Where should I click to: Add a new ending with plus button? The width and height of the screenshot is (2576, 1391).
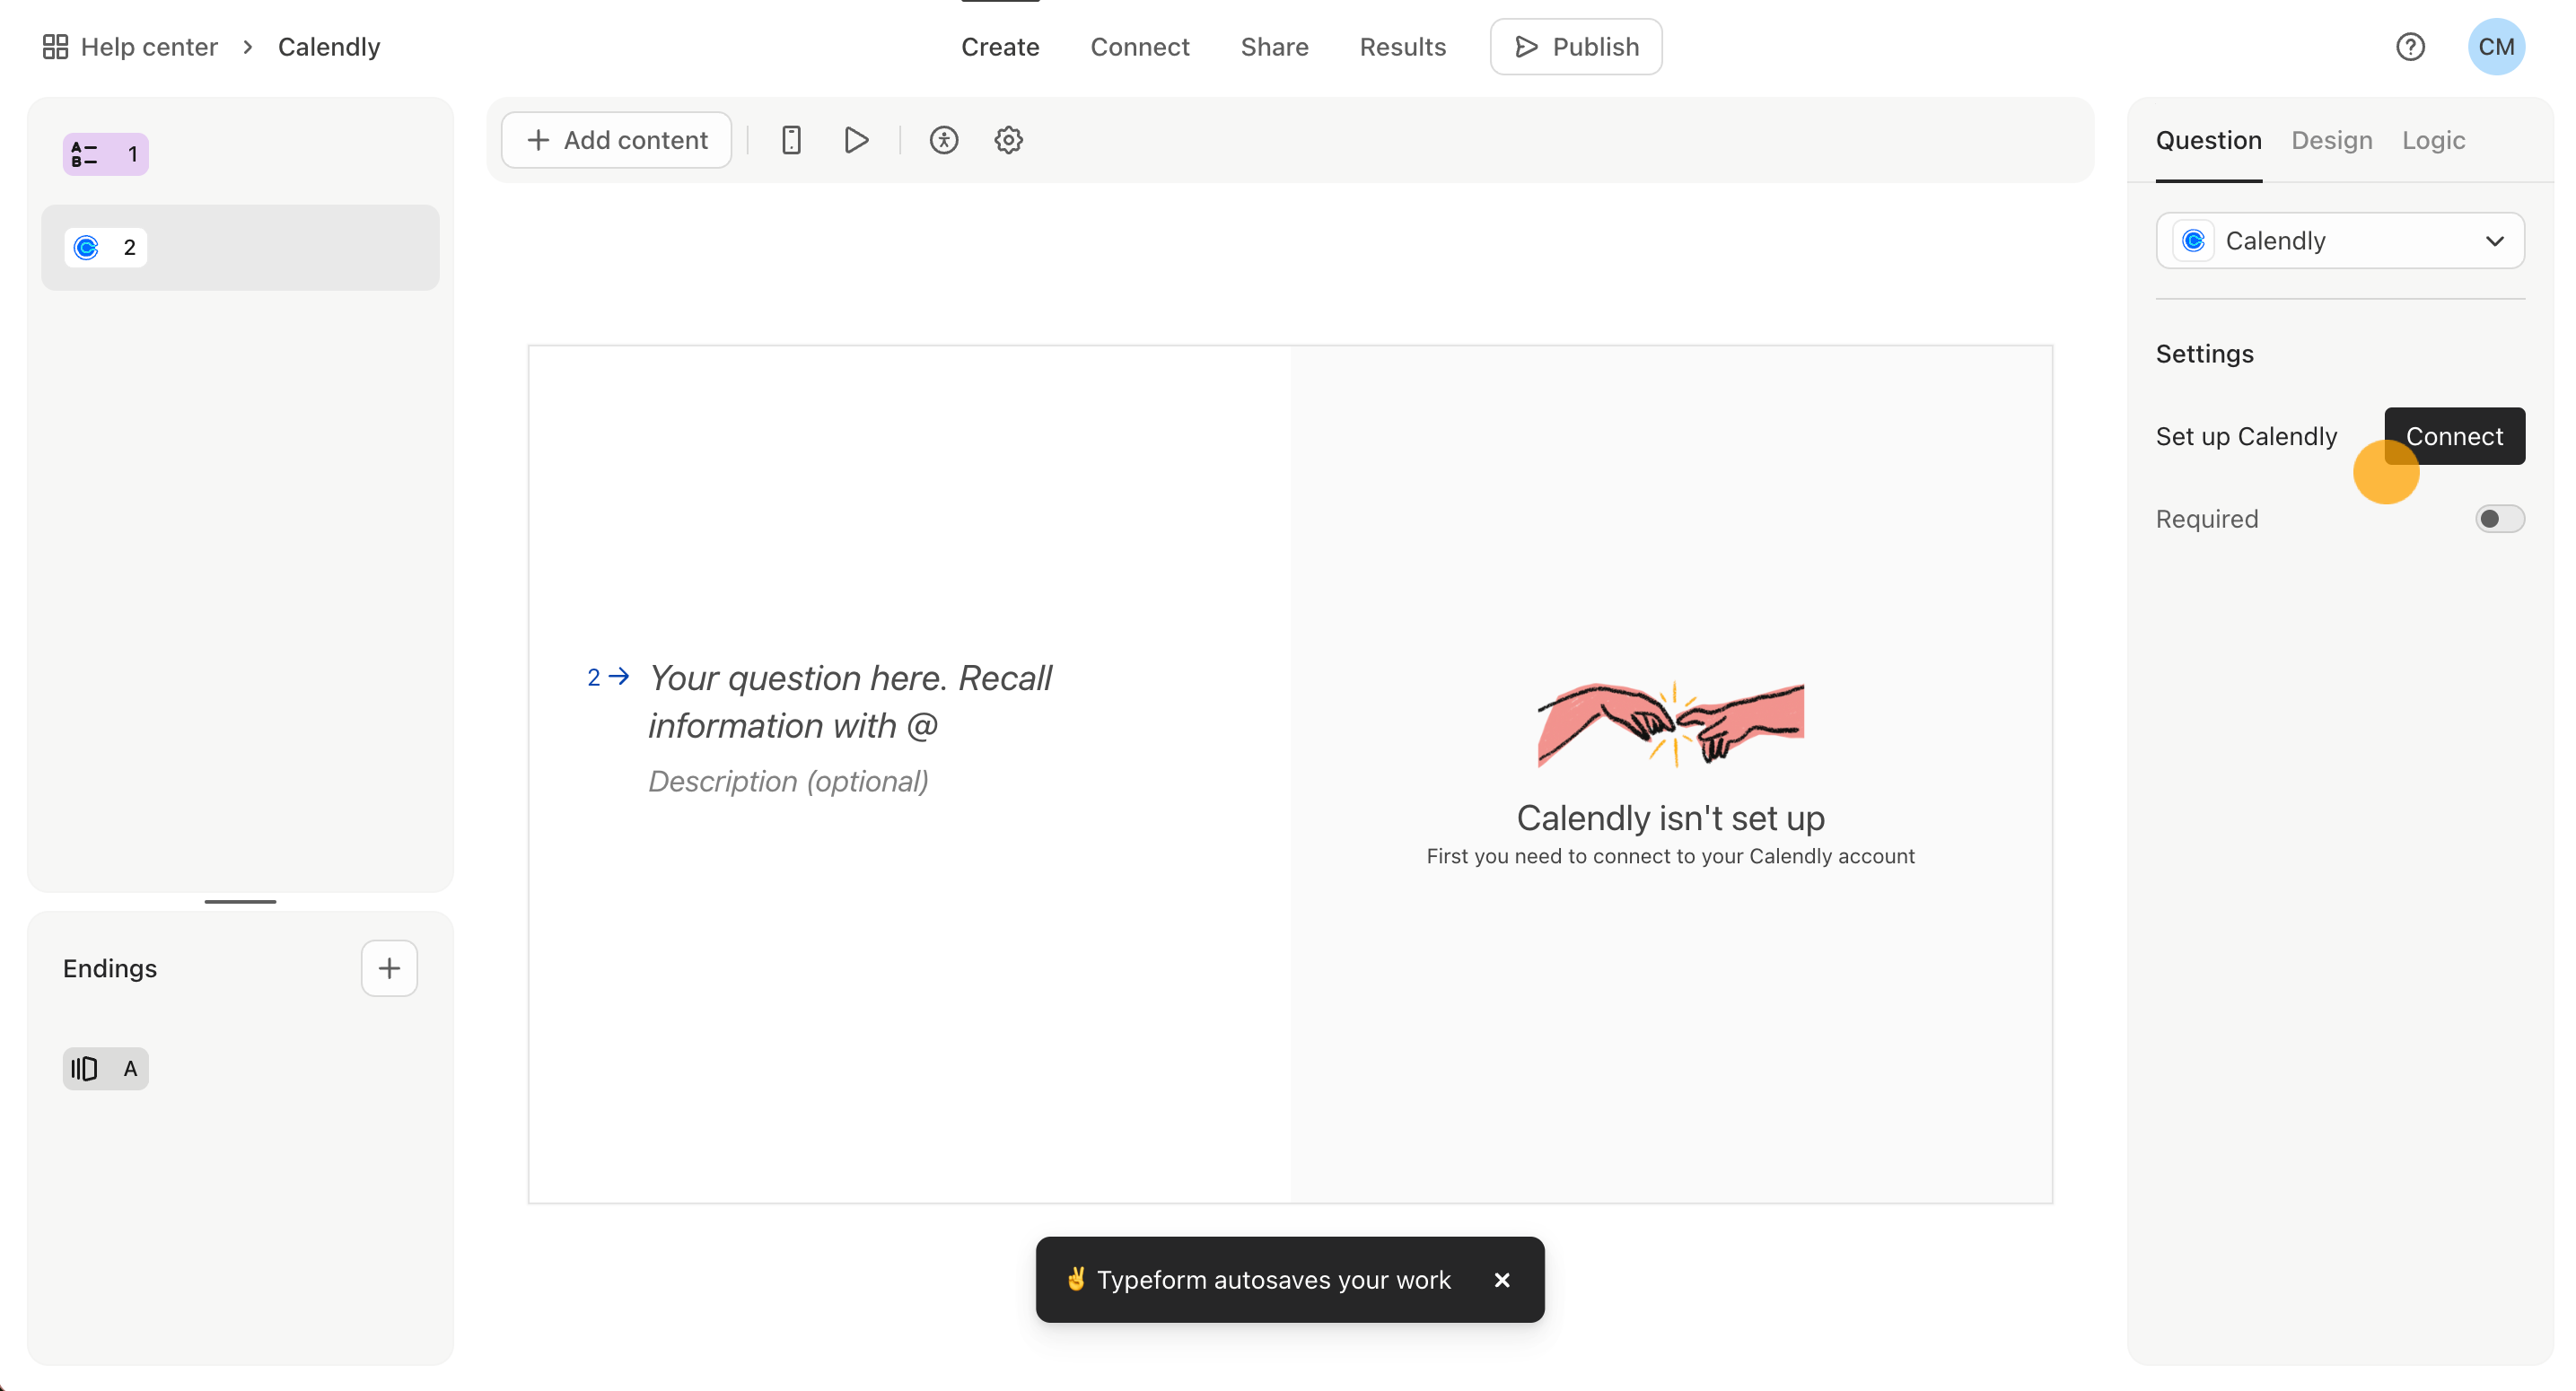389,968
